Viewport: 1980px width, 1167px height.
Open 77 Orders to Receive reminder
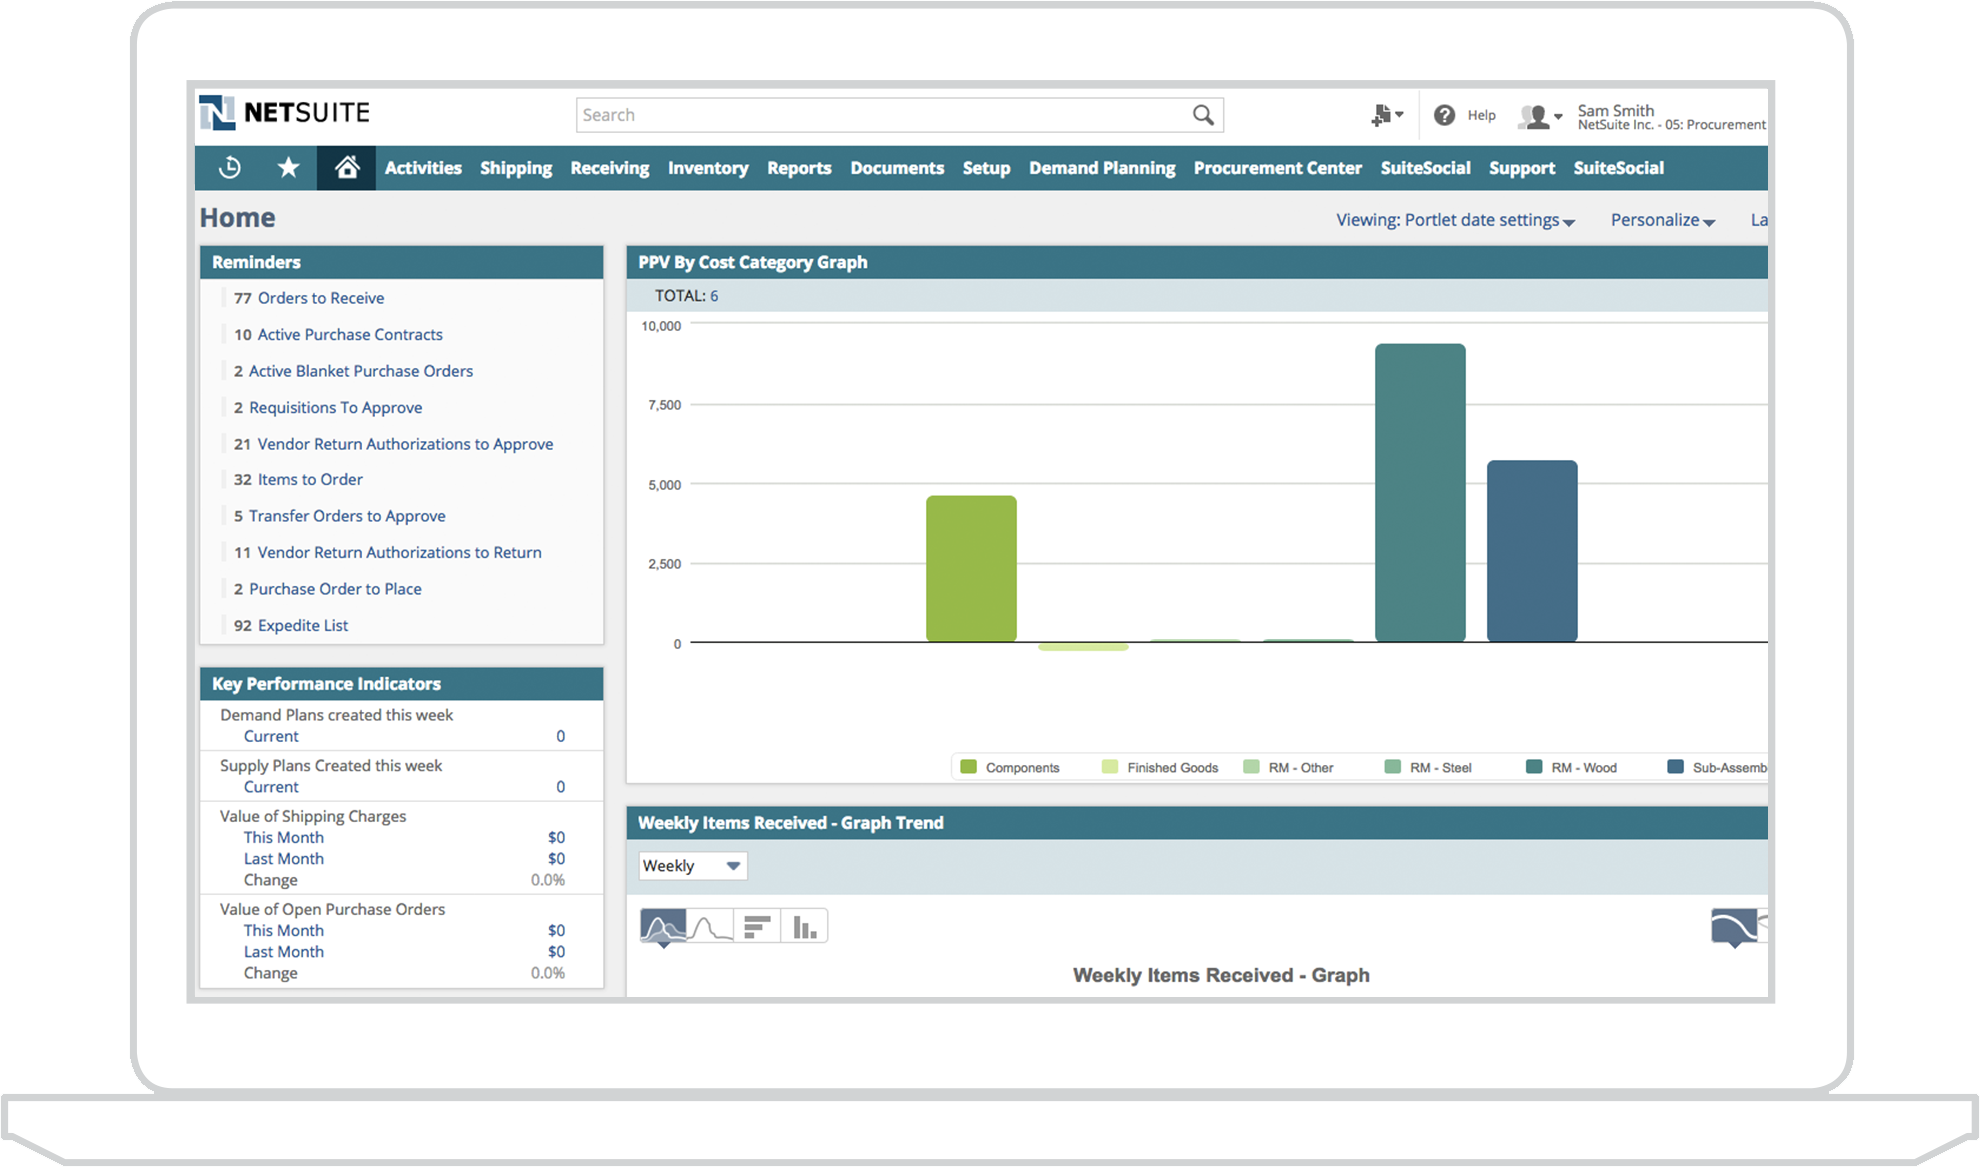(309, 298)
